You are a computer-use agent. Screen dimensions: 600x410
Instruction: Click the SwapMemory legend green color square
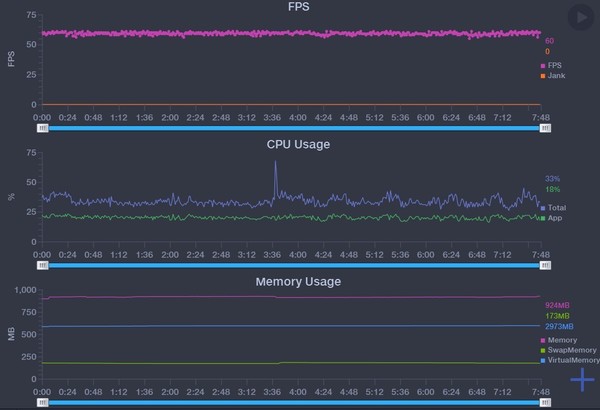click(543, 351)
